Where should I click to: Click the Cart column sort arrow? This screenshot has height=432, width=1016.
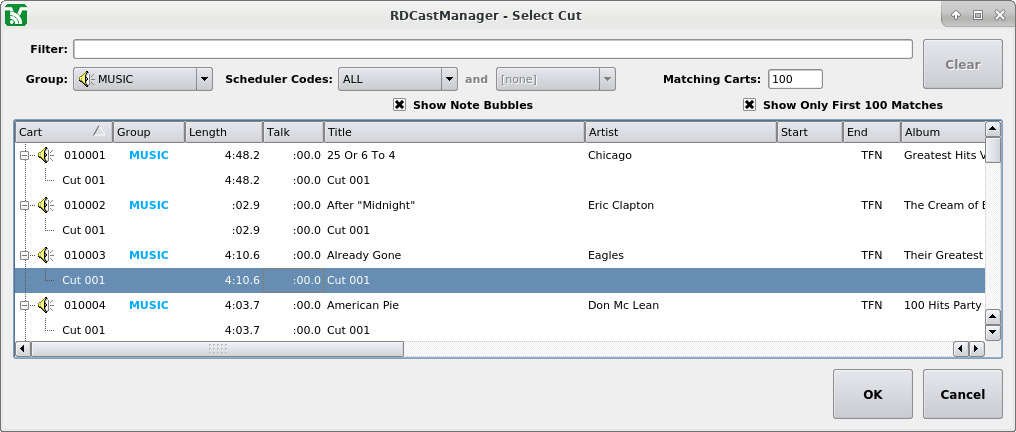pyautogui.click(x=98, y=131)
